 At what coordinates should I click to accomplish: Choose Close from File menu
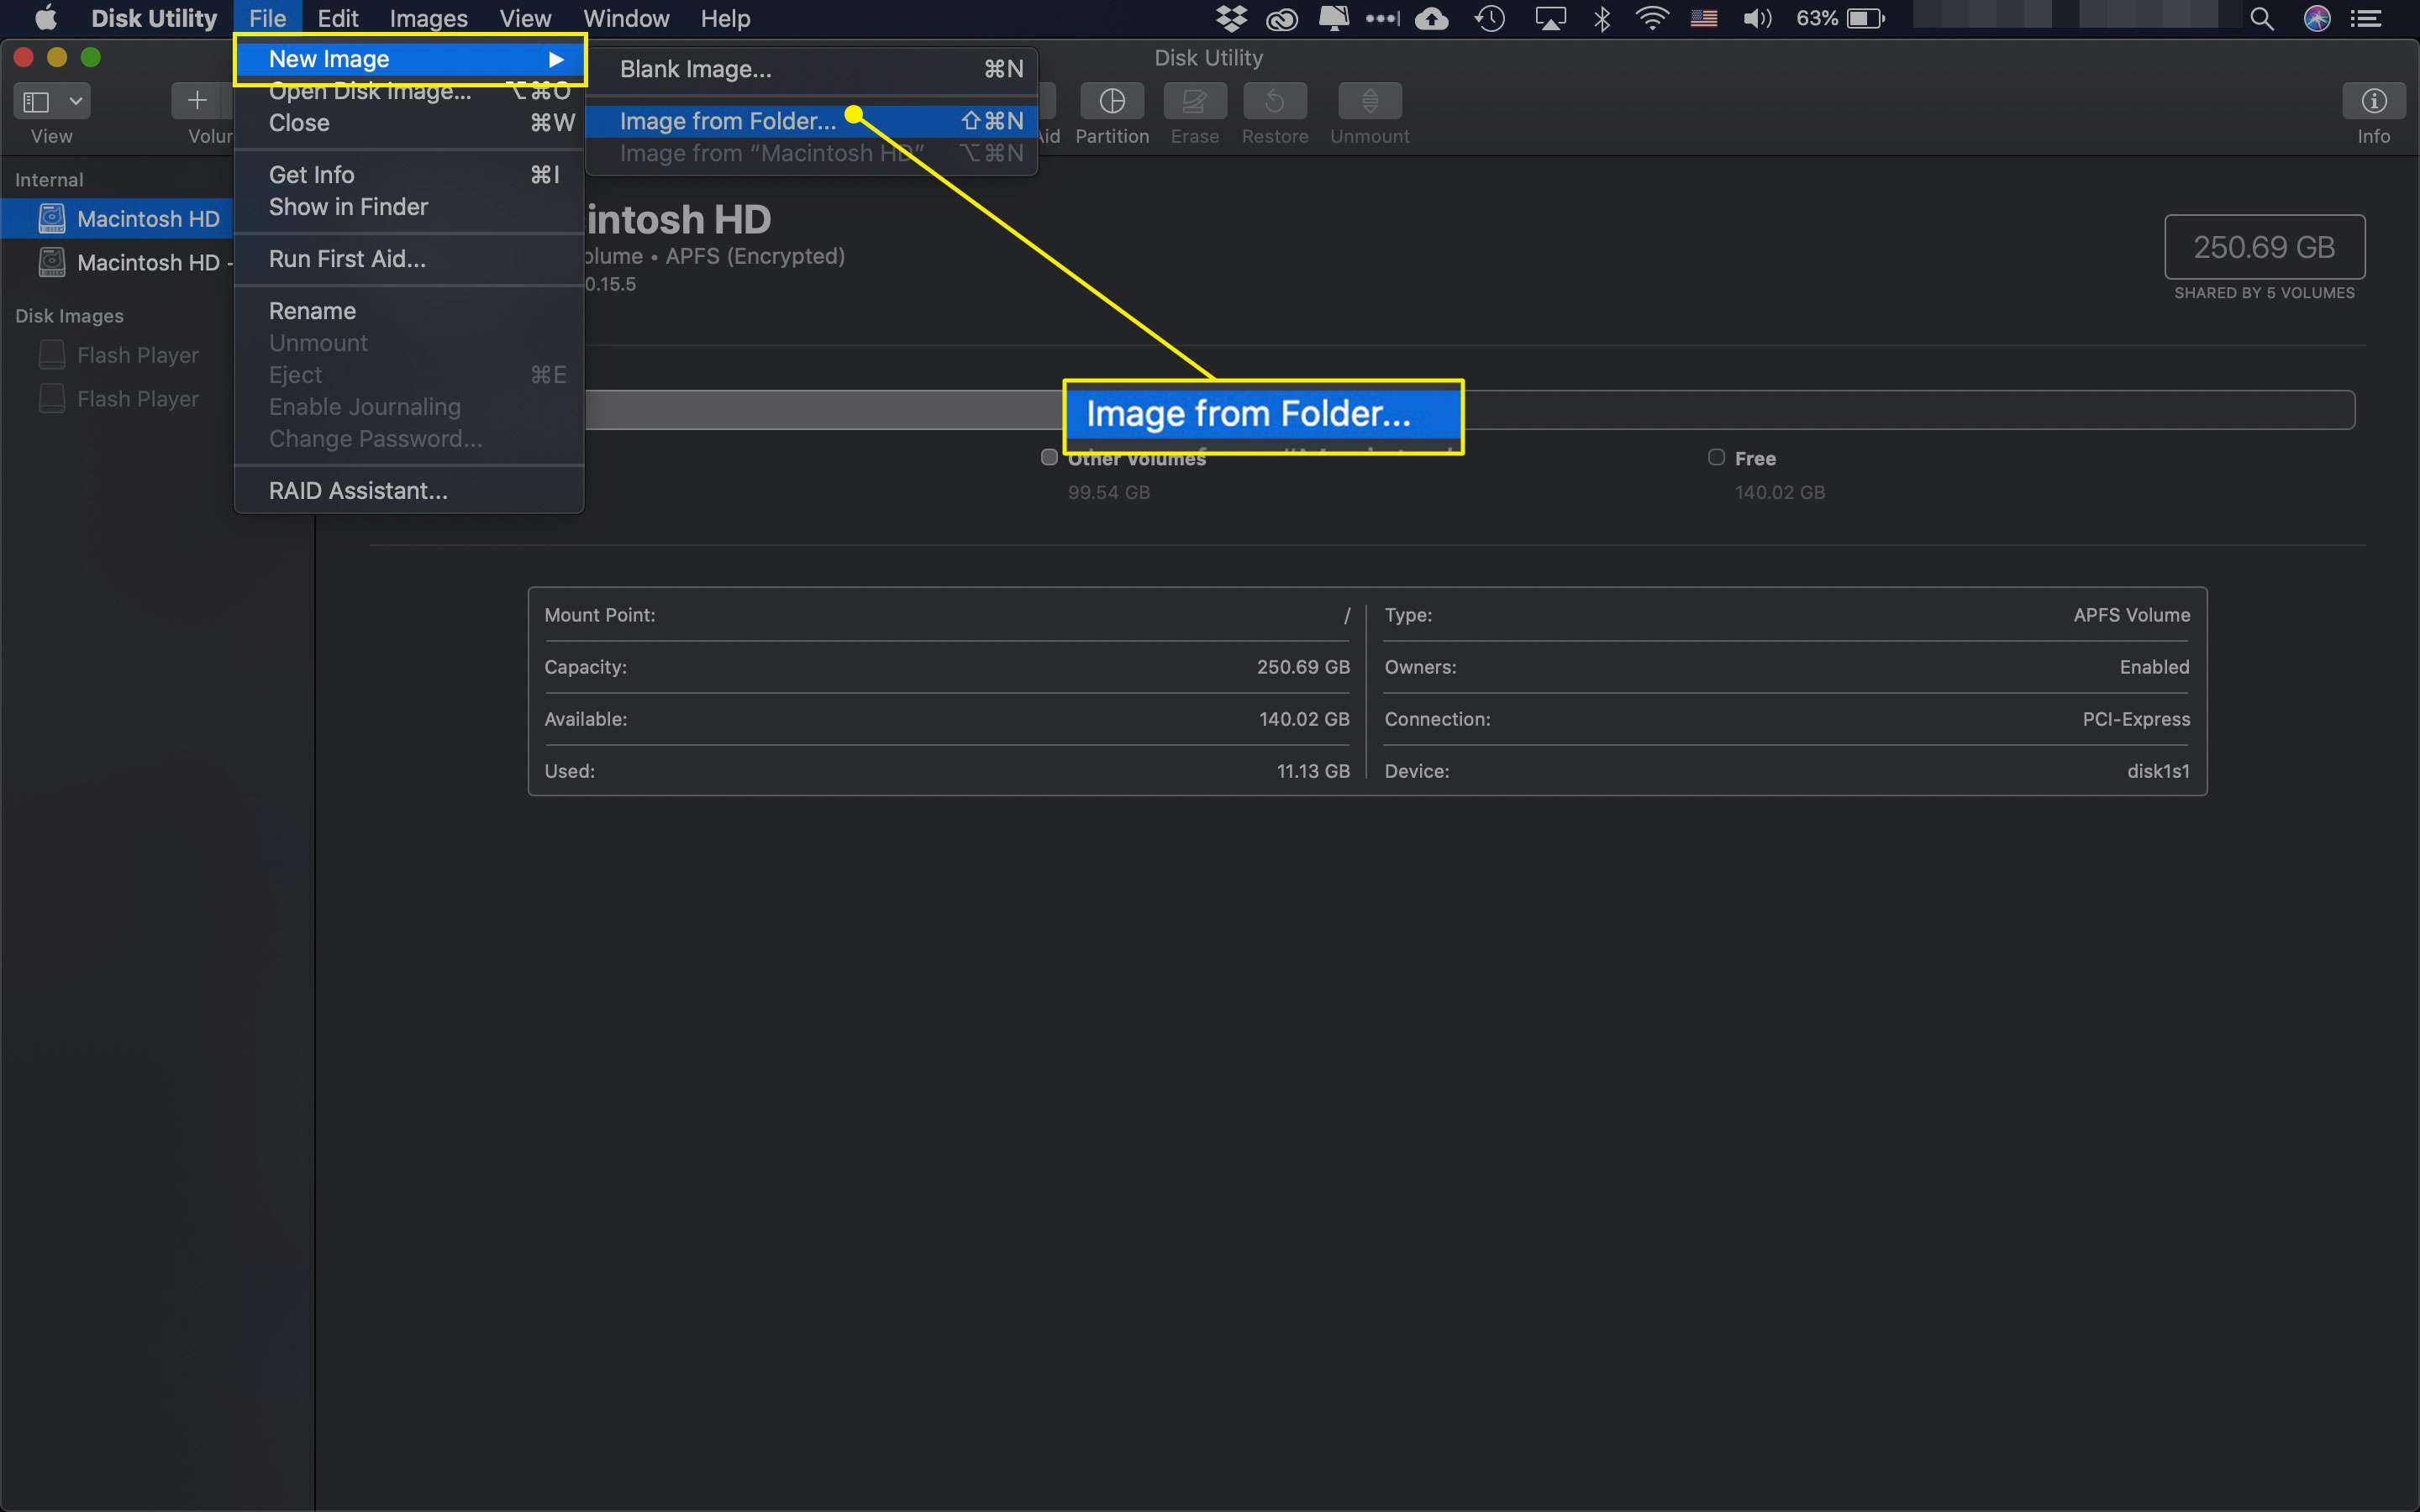pos(409,123)
